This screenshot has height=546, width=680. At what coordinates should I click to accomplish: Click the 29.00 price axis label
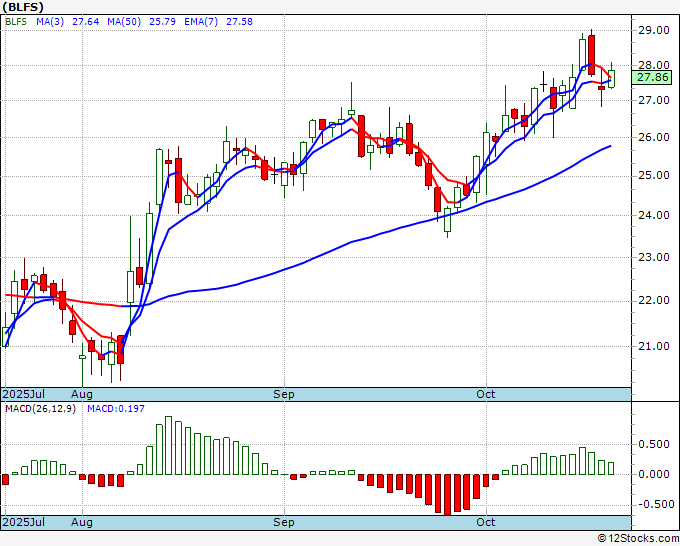click(x=653, y=30)
